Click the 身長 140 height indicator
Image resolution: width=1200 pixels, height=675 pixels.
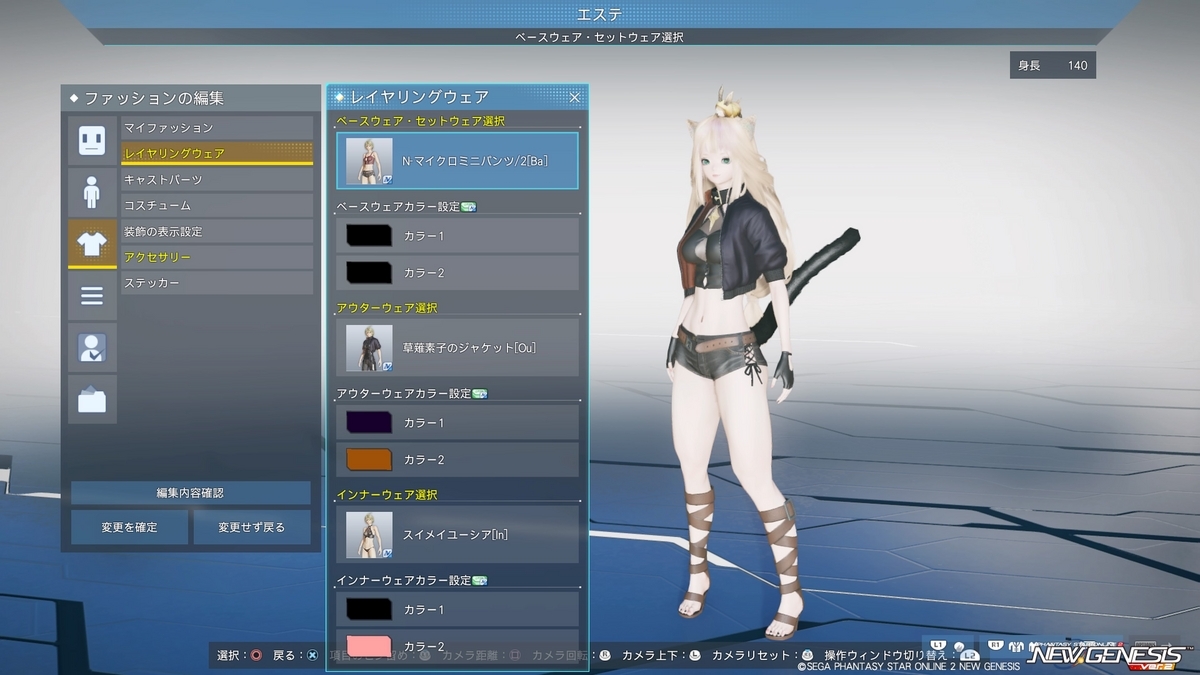1053,65
